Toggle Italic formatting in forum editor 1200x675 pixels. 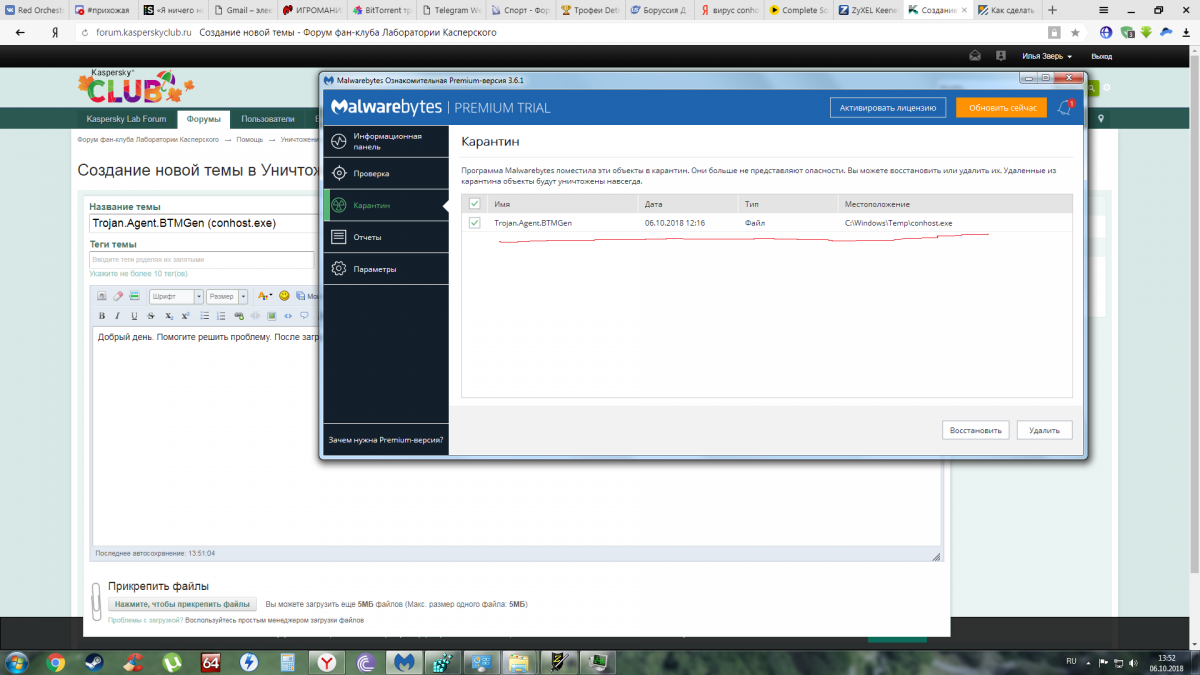[117, 316]
